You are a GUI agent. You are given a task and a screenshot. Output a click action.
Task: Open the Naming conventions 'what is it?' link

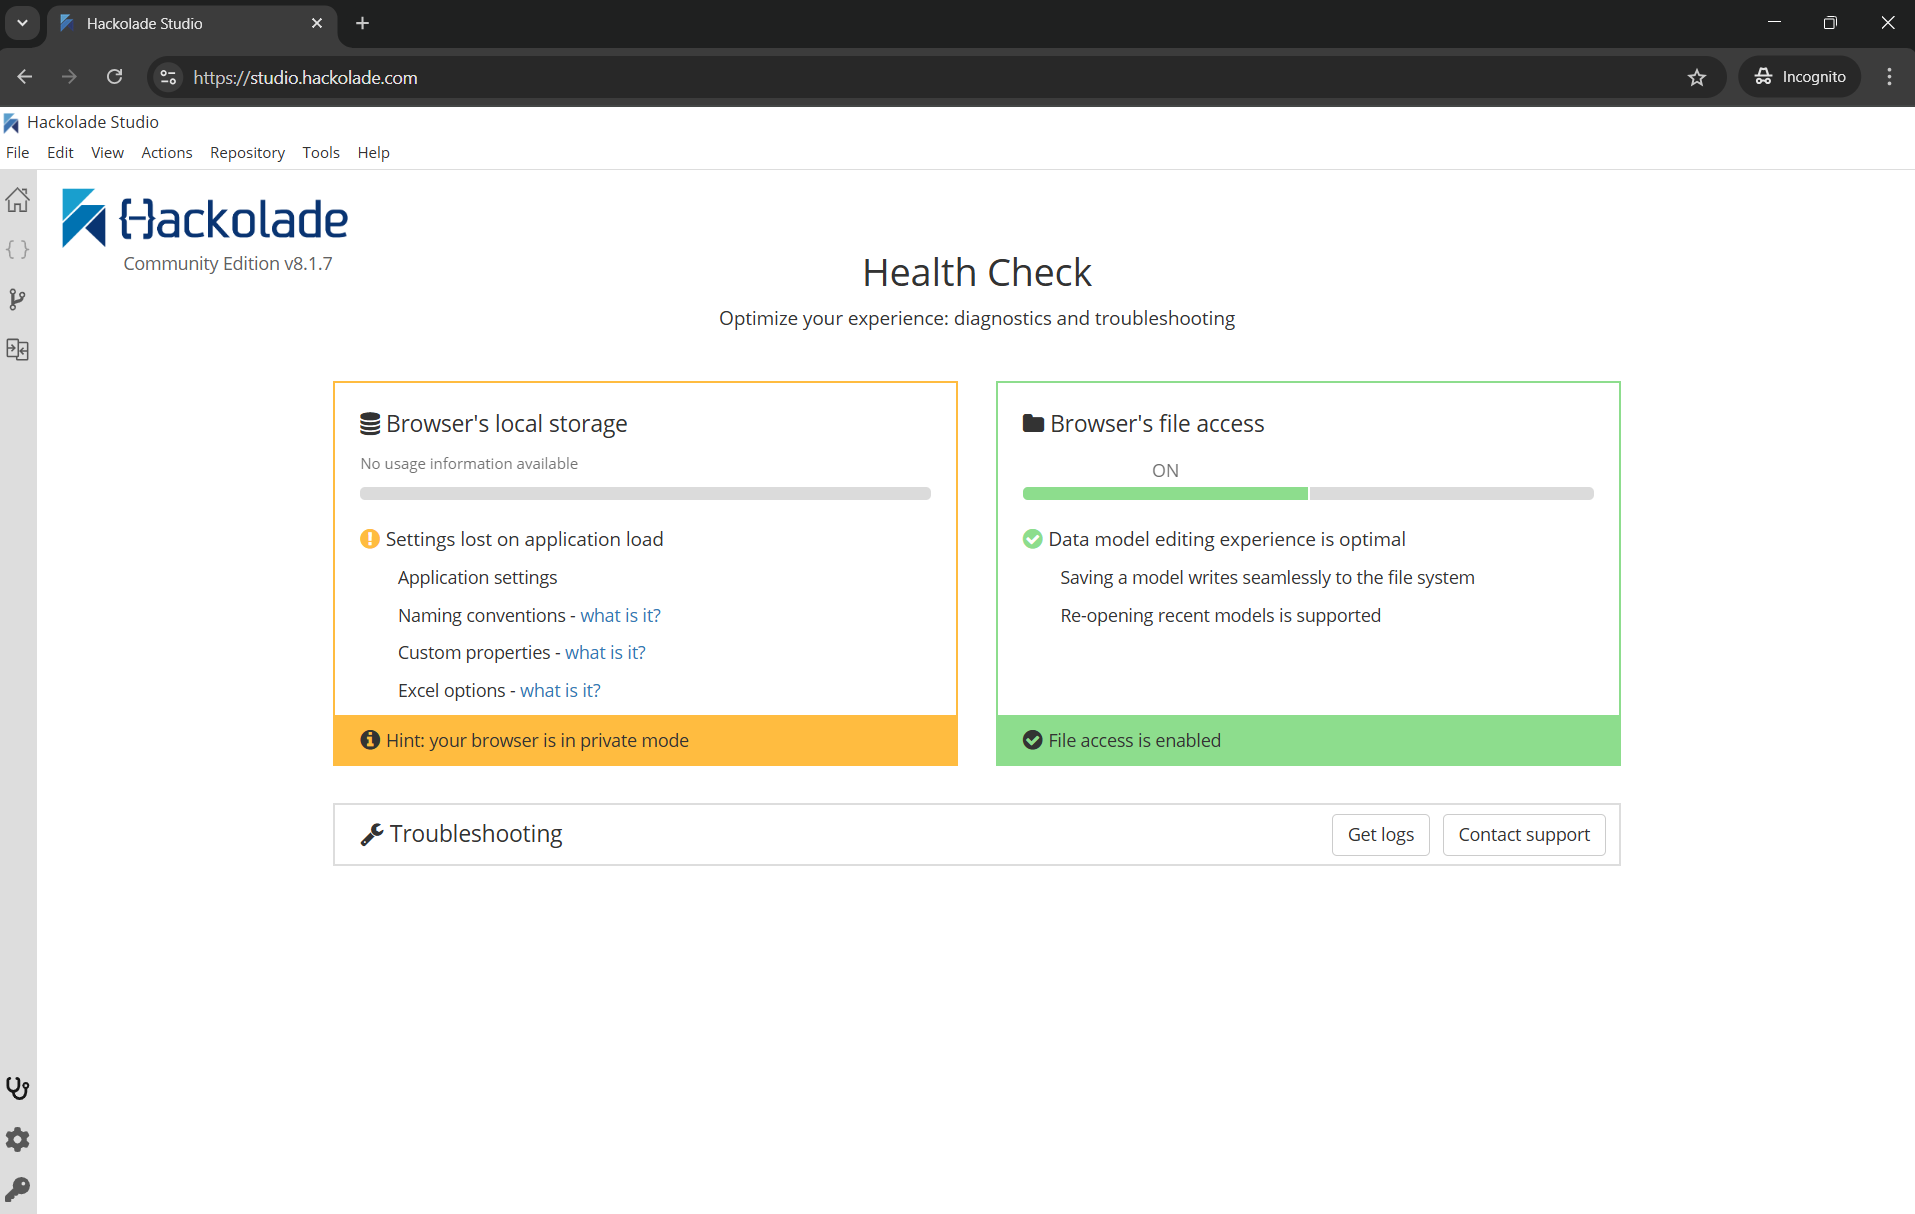(x=619, y=615)
